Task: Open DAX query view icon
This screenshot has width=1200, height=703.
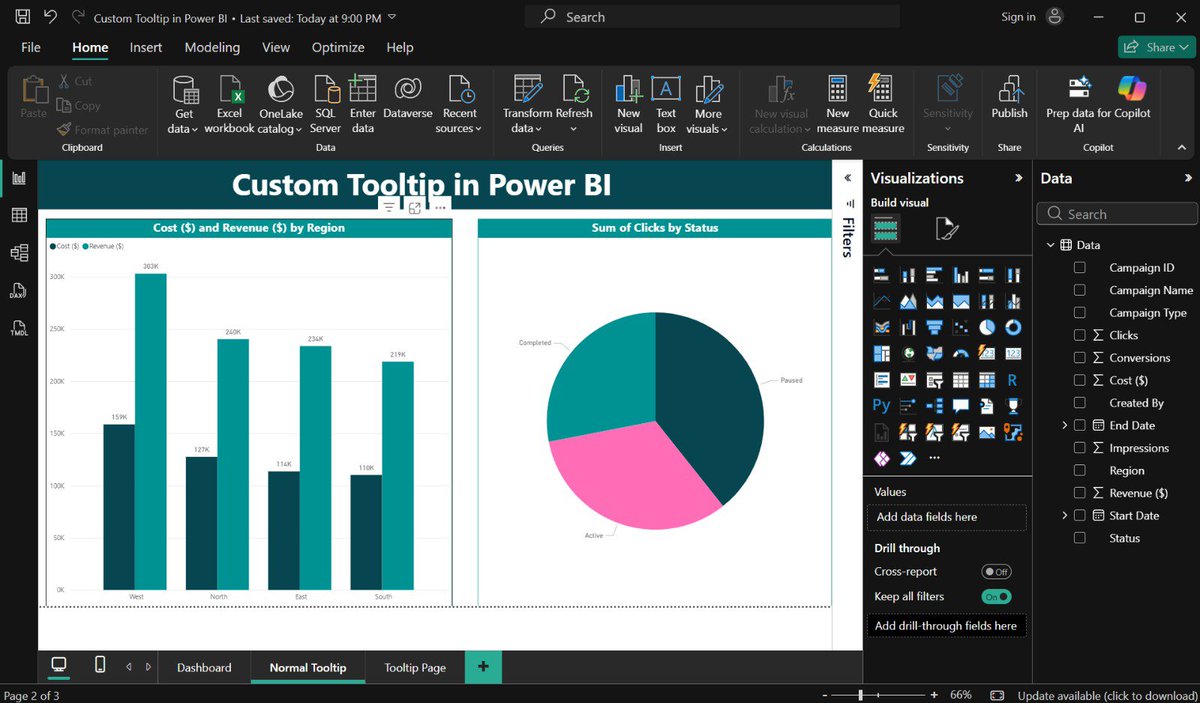Action: [x=18, y=291]
